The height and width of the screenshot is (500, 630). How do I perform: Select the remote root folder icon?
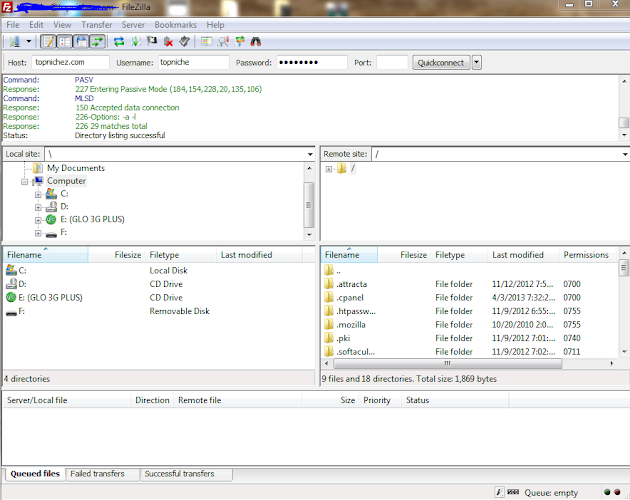(x=342, y=168)
